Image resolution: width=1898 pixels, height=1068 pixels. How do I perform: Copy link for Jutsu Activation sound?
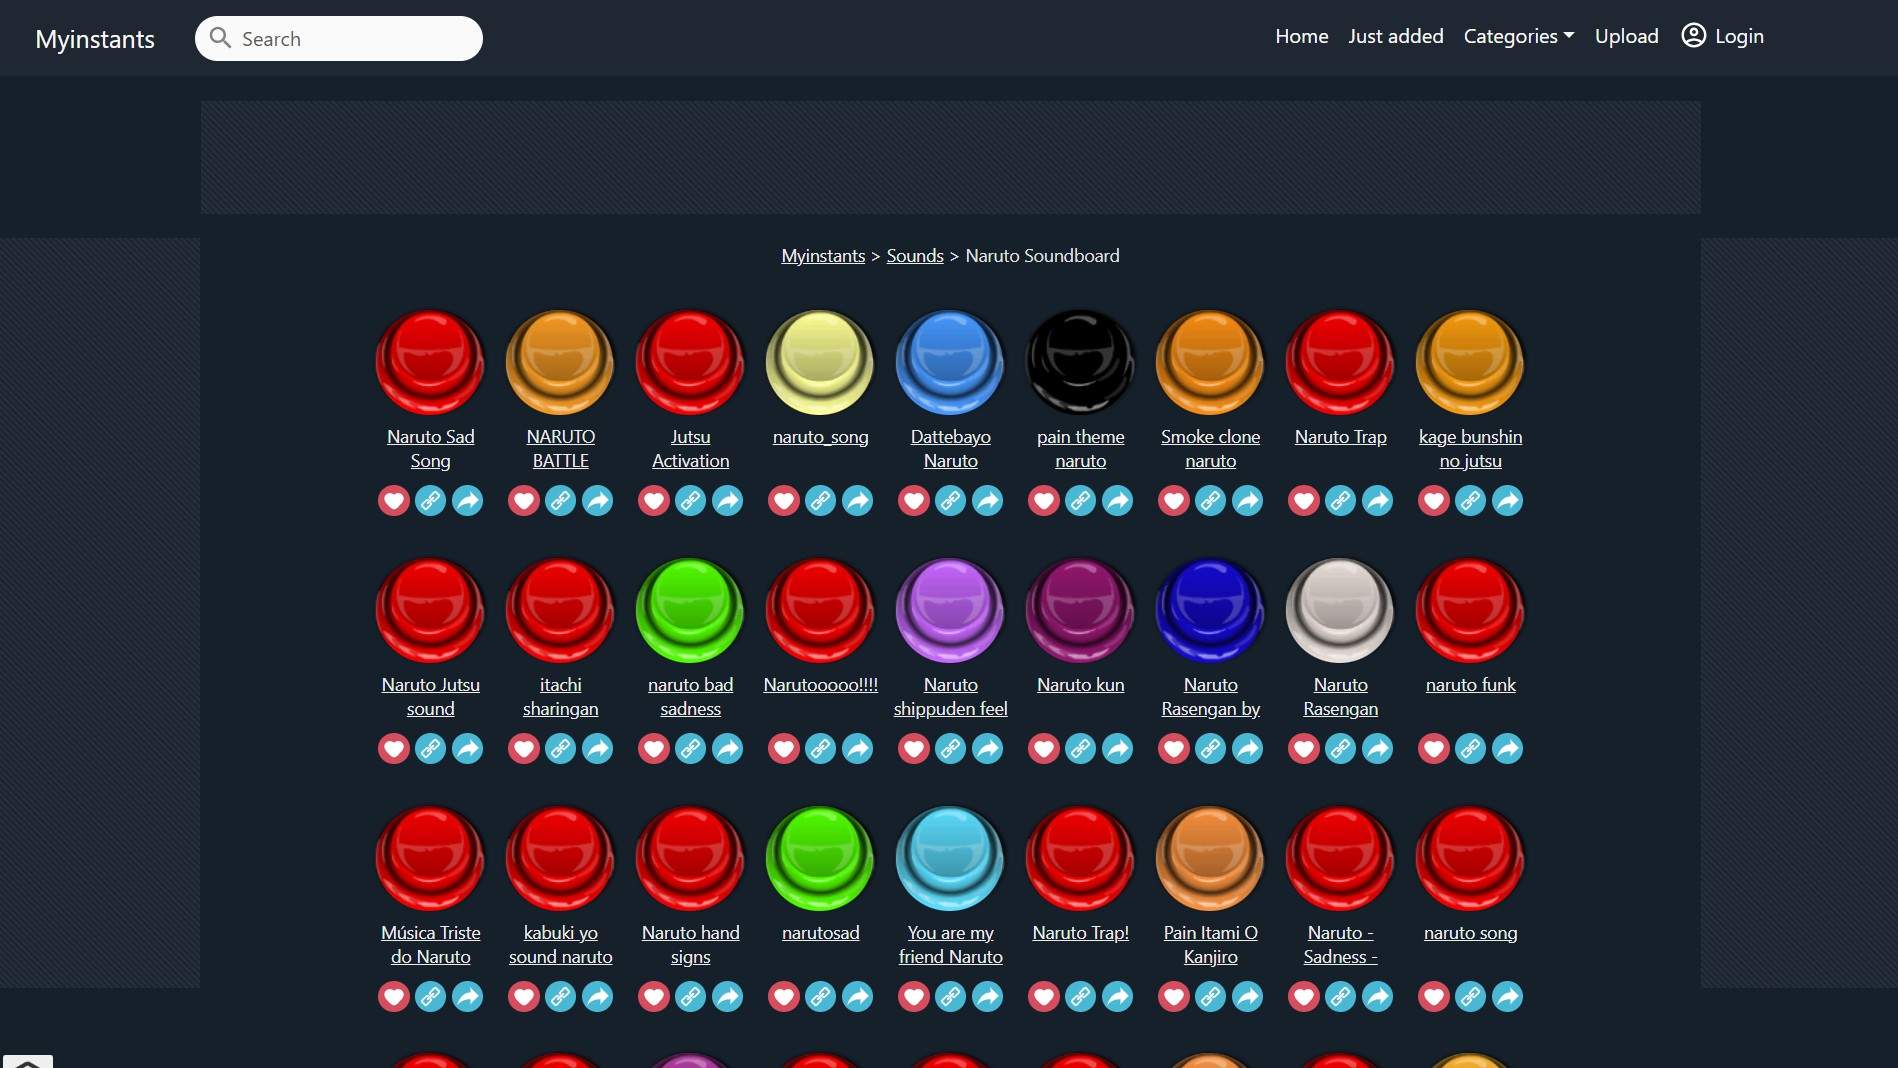(x=691, y=500)
